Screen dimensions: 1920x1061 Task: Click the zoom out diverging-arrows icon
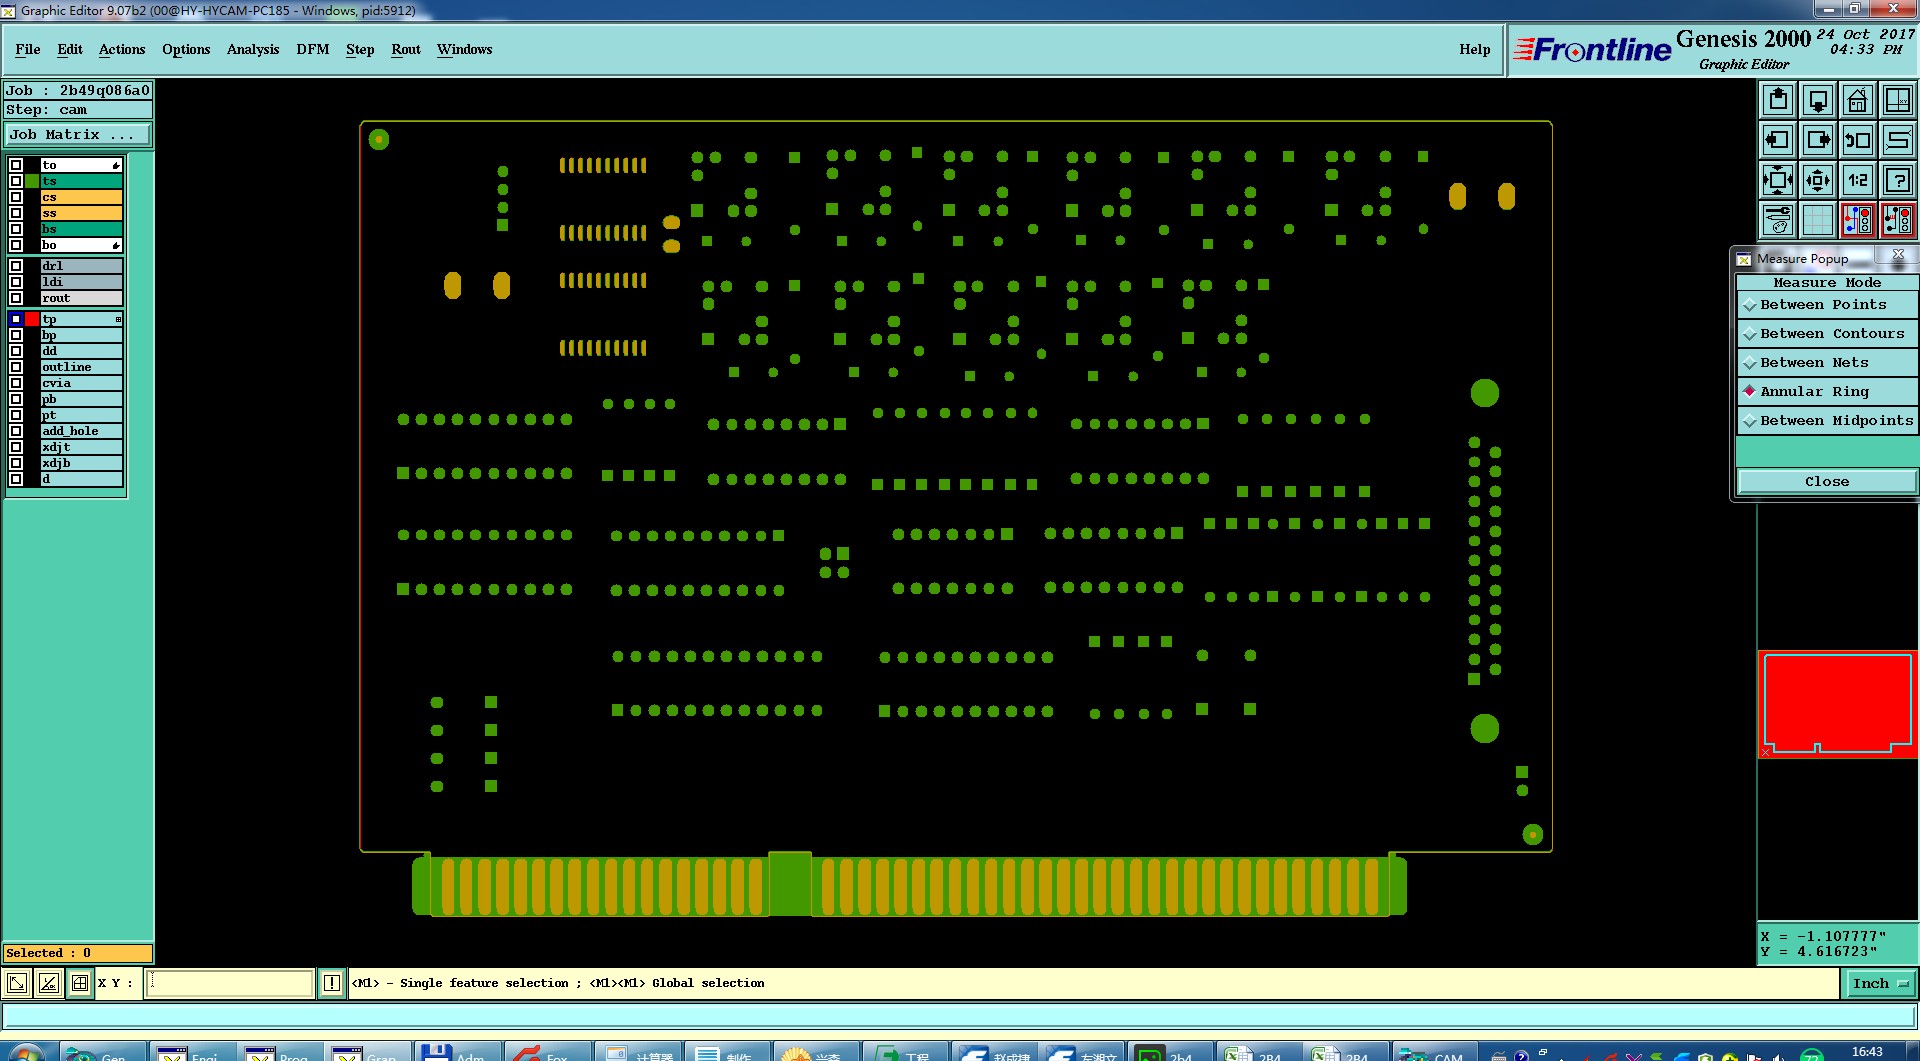point(1818,180)
